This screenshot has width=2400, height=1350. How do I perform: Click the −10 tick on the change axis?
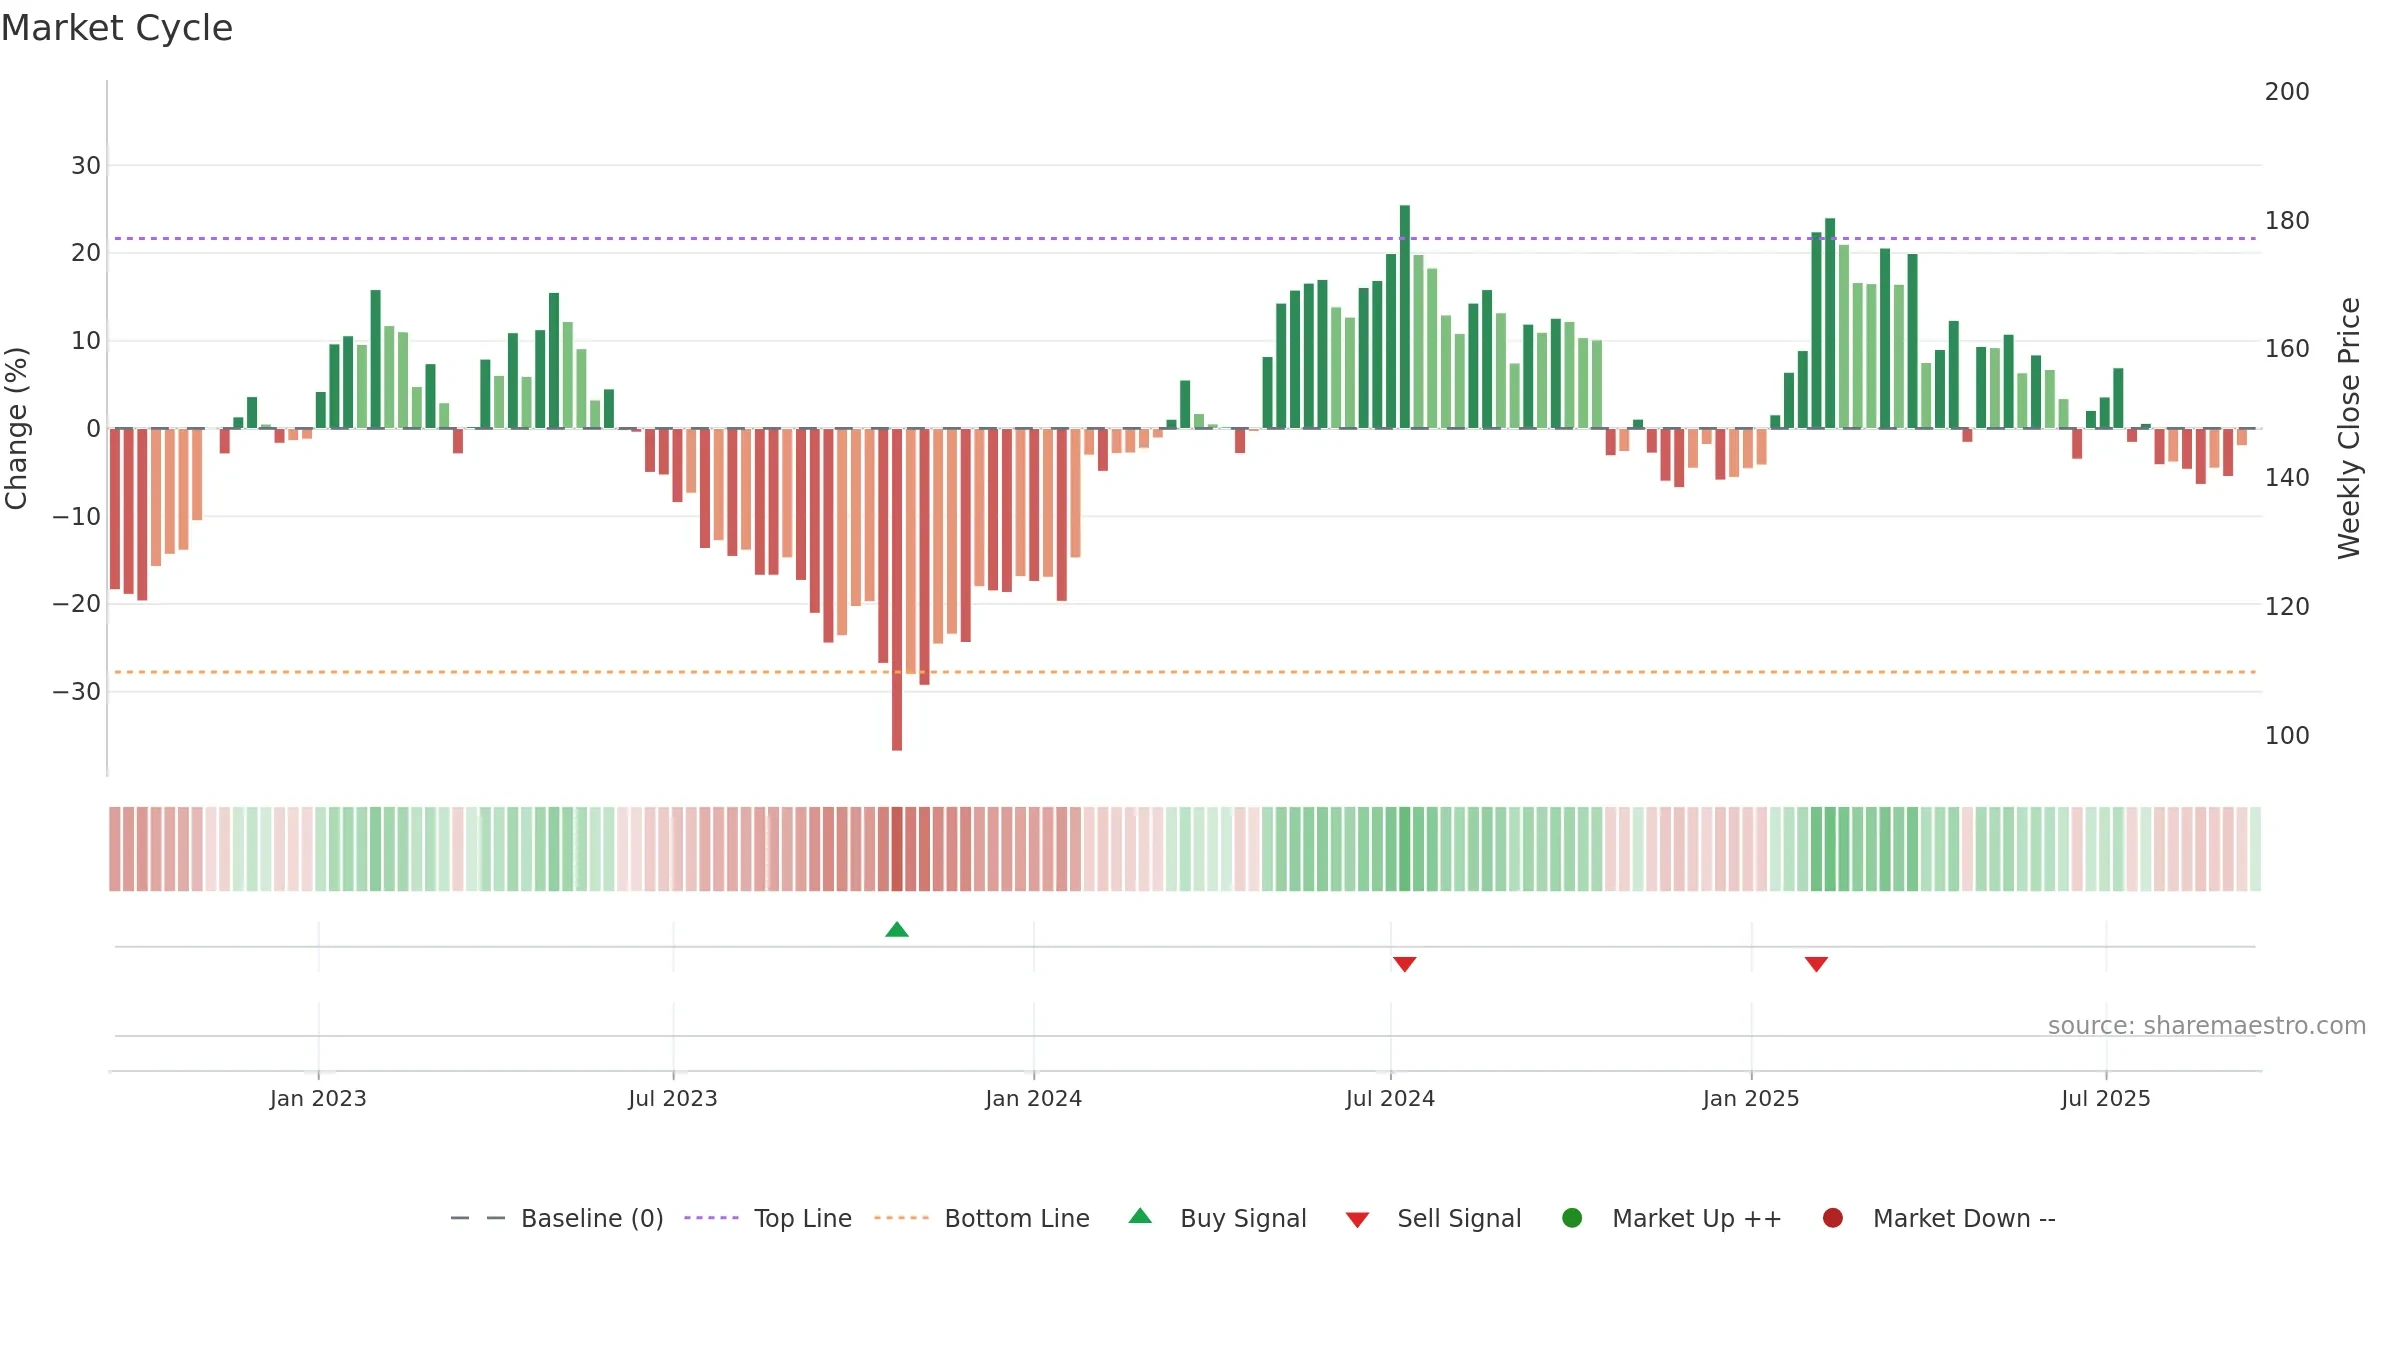77,517
